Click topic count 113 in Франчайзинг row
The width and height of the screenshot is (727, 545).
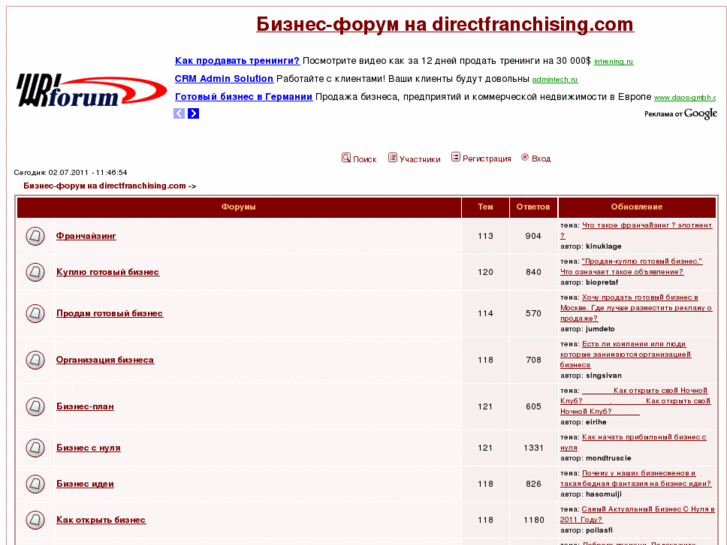[x=485, y=236]
